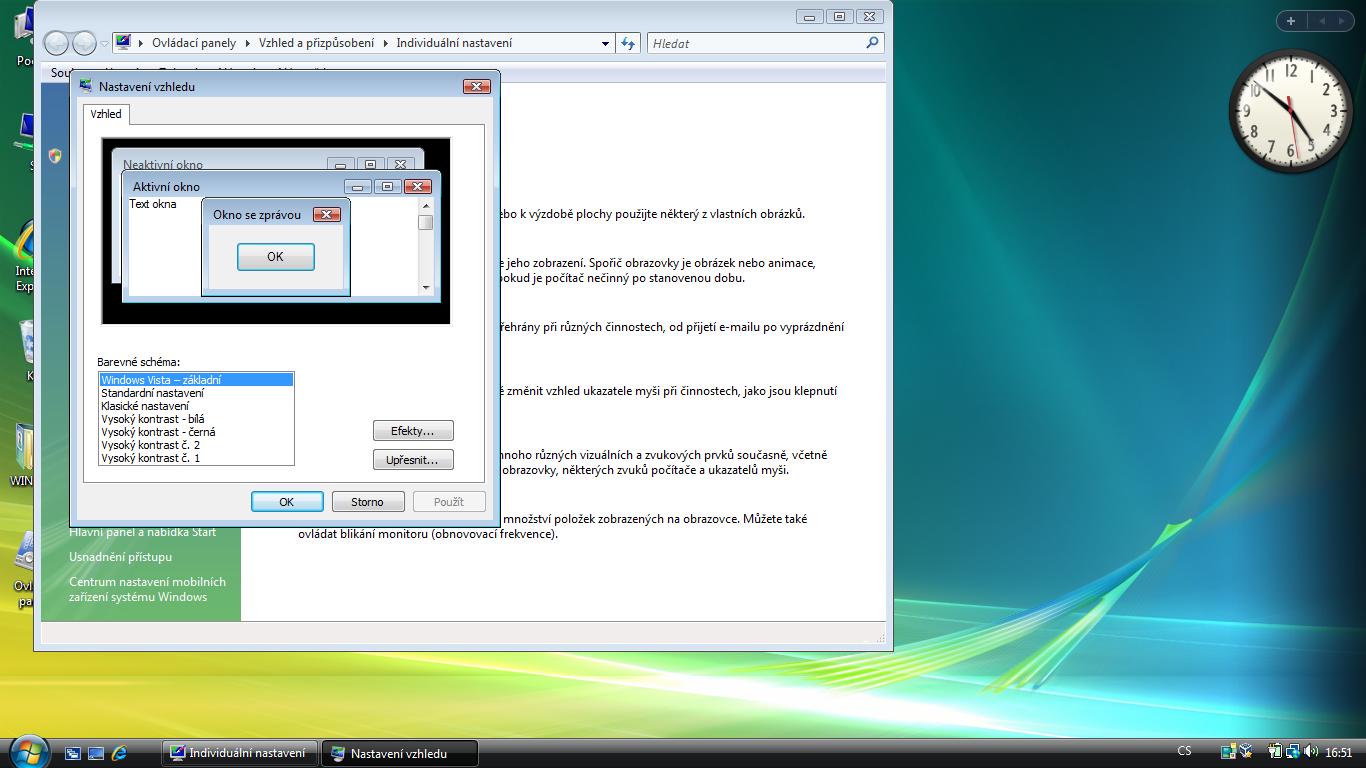Click Nastavení vzhledu taskbar button
The image size is (1366, 768).
pos(400,753)
